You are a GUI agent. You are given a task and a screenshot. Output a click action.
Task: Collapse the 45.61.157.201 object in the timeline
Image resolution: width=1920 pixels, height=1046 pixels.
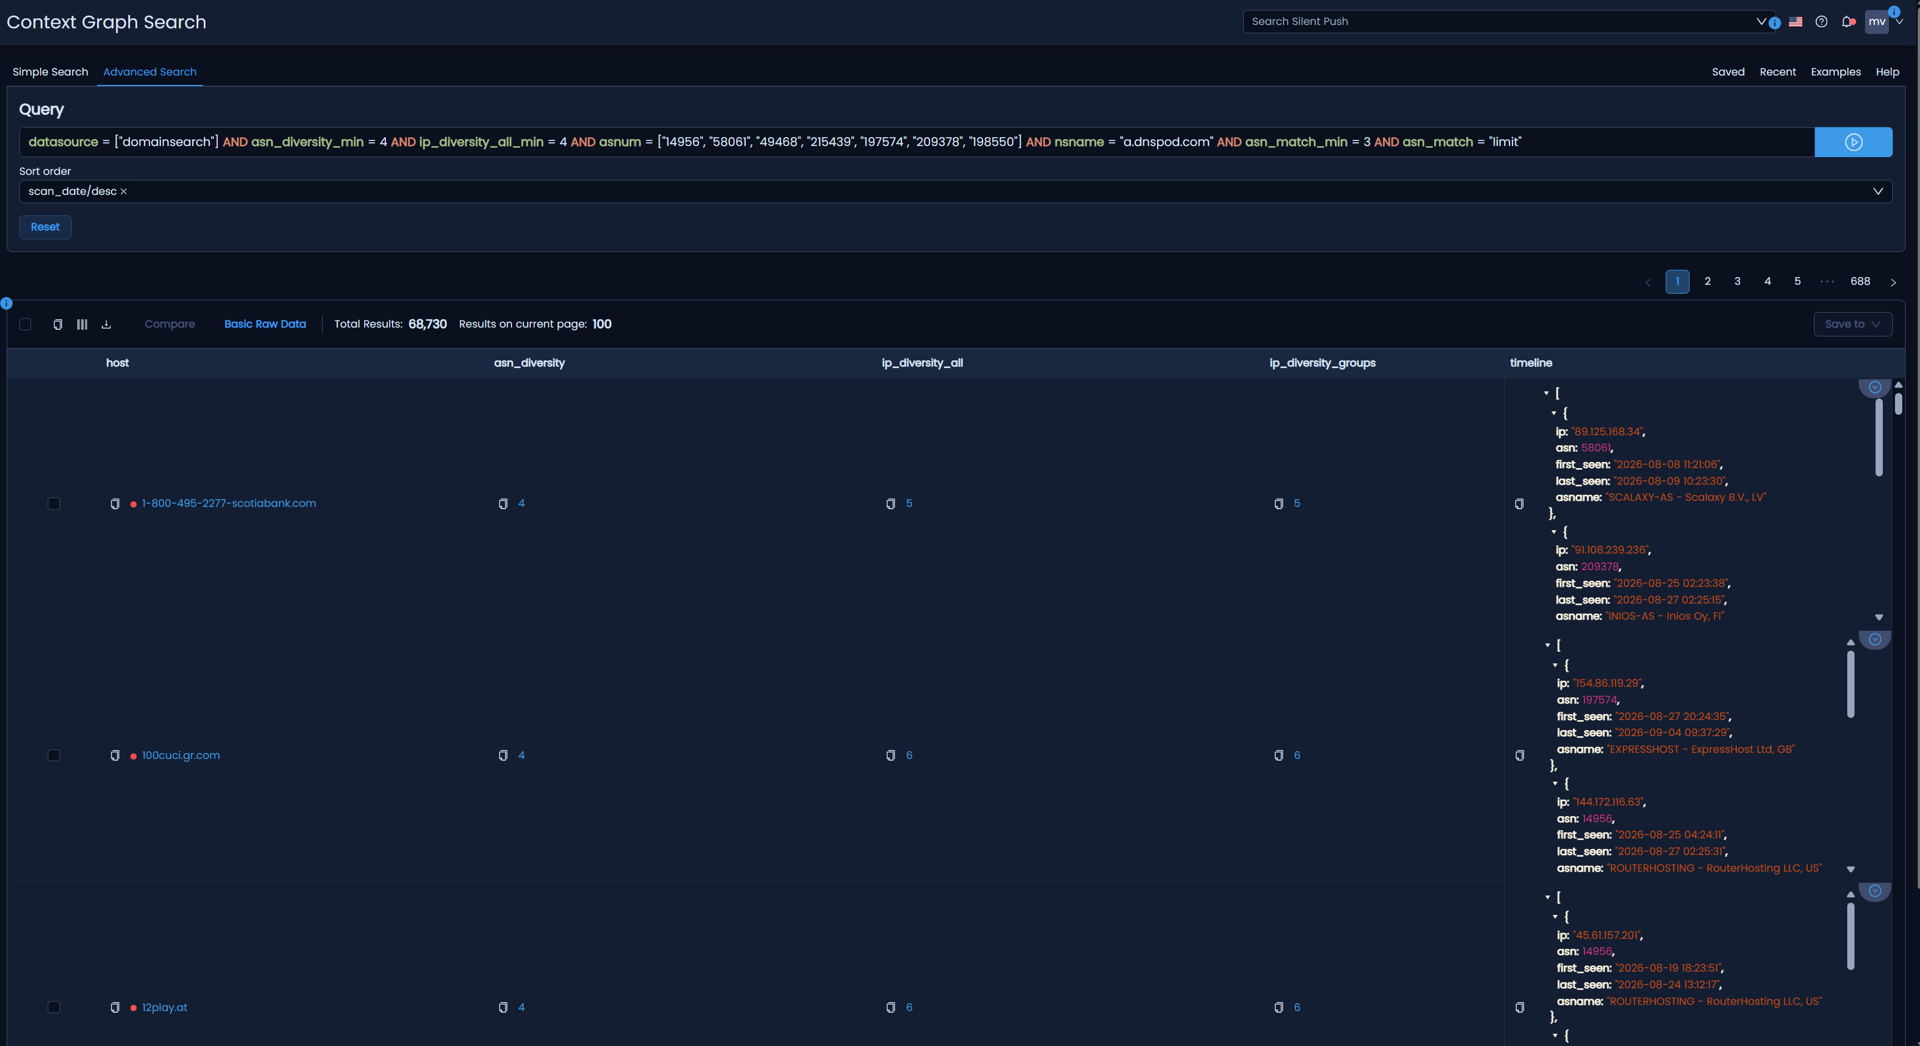pos(1555,917)
